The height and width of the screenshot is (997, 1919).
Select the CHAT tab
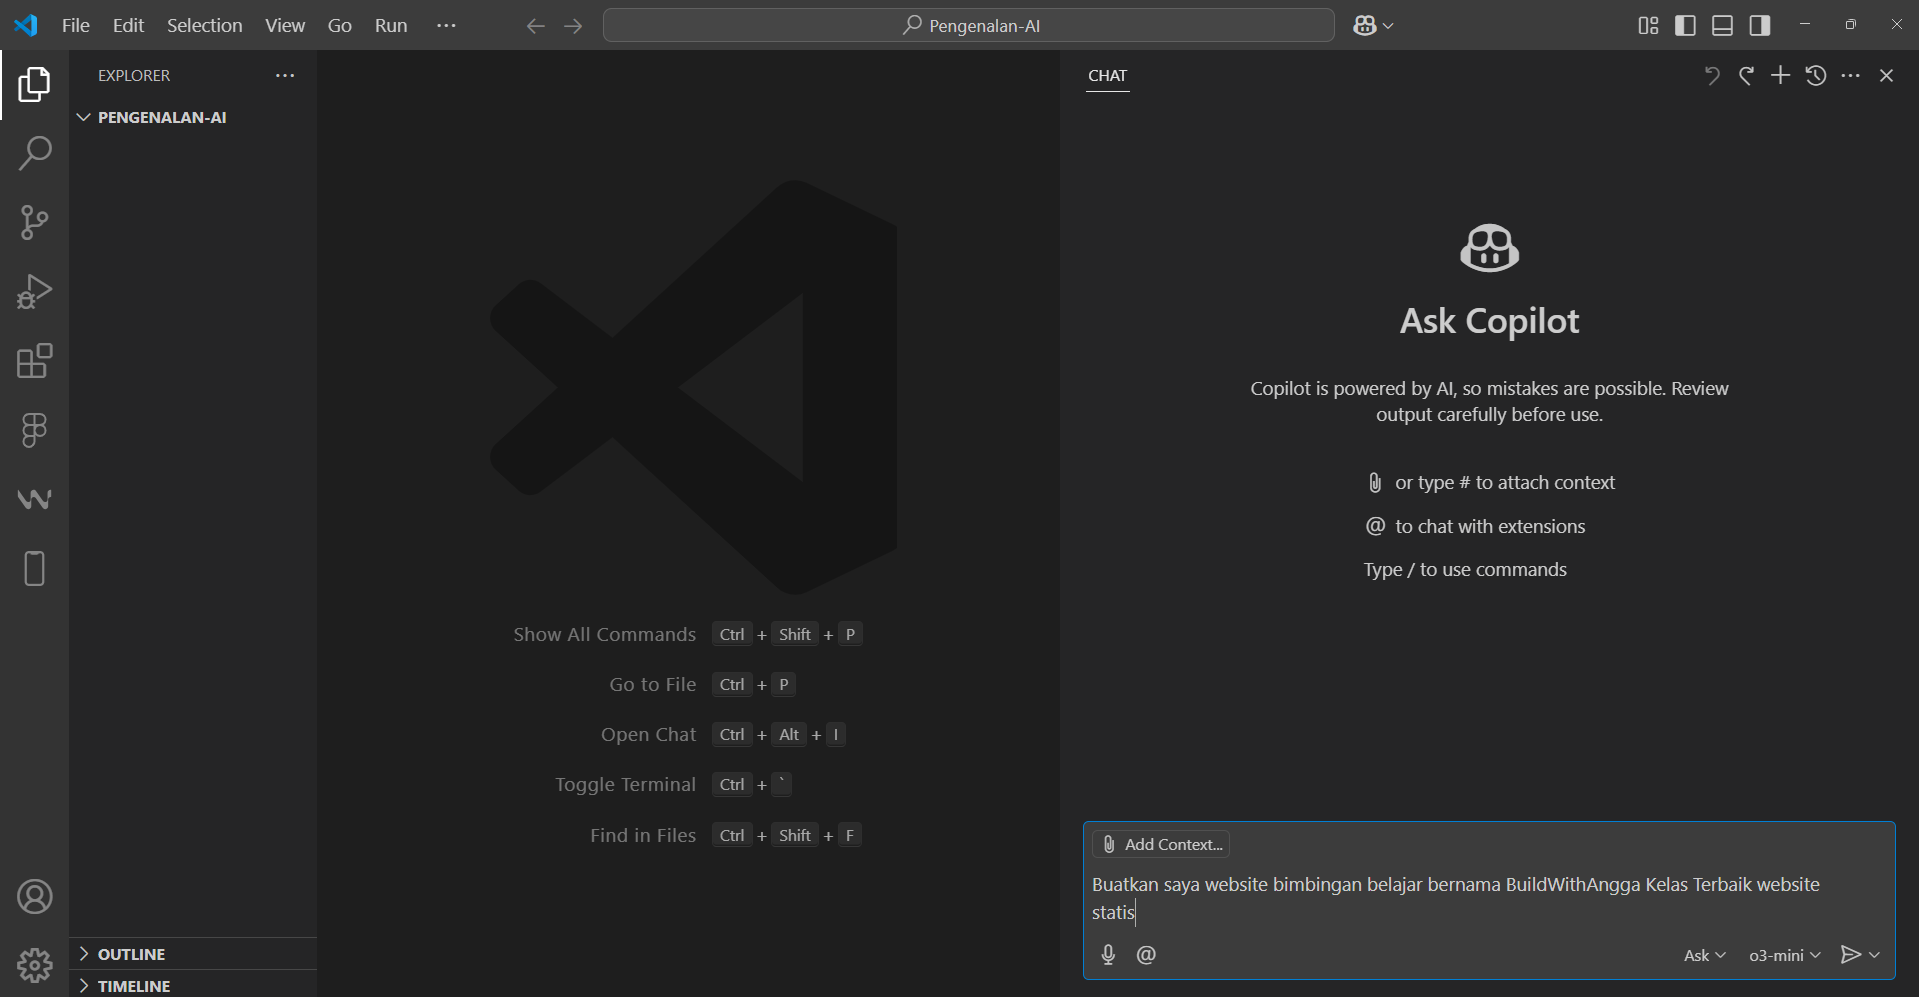[1107, 76]
